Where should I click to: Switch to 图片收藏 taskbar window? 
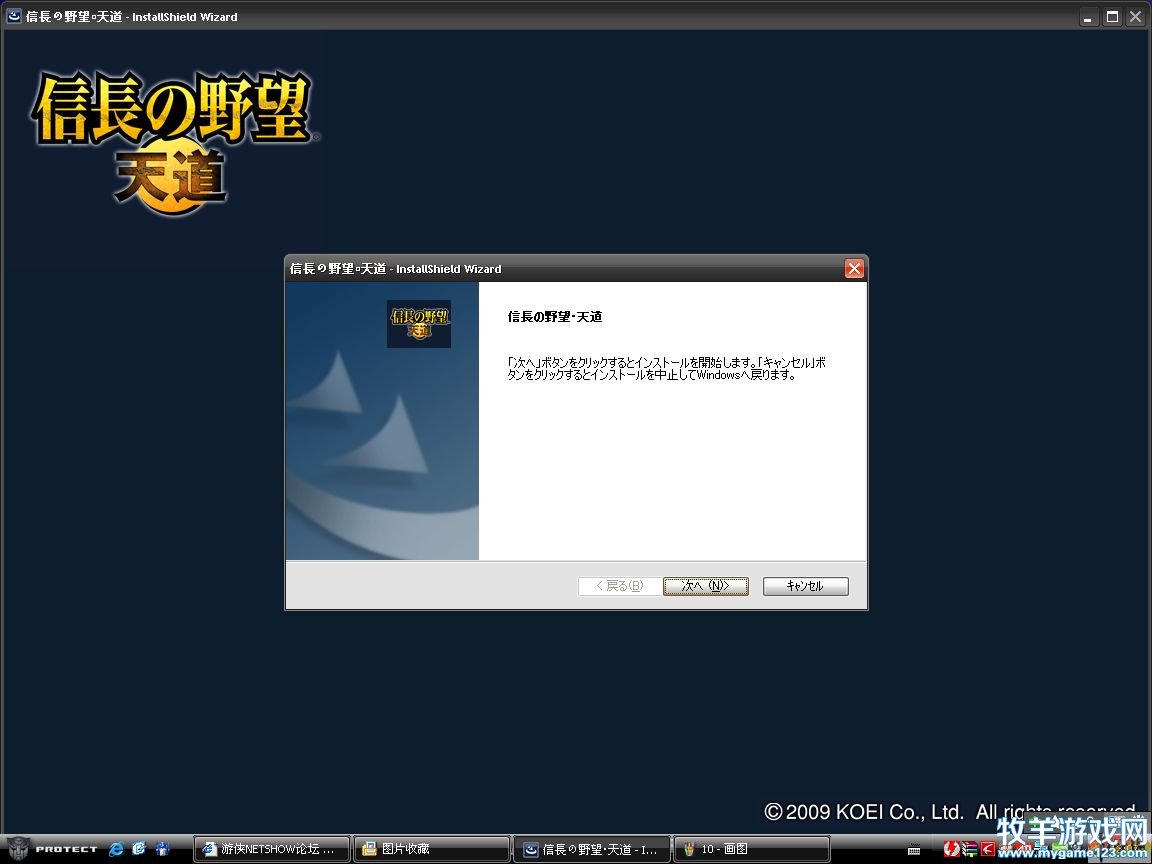tap(432, 849)
